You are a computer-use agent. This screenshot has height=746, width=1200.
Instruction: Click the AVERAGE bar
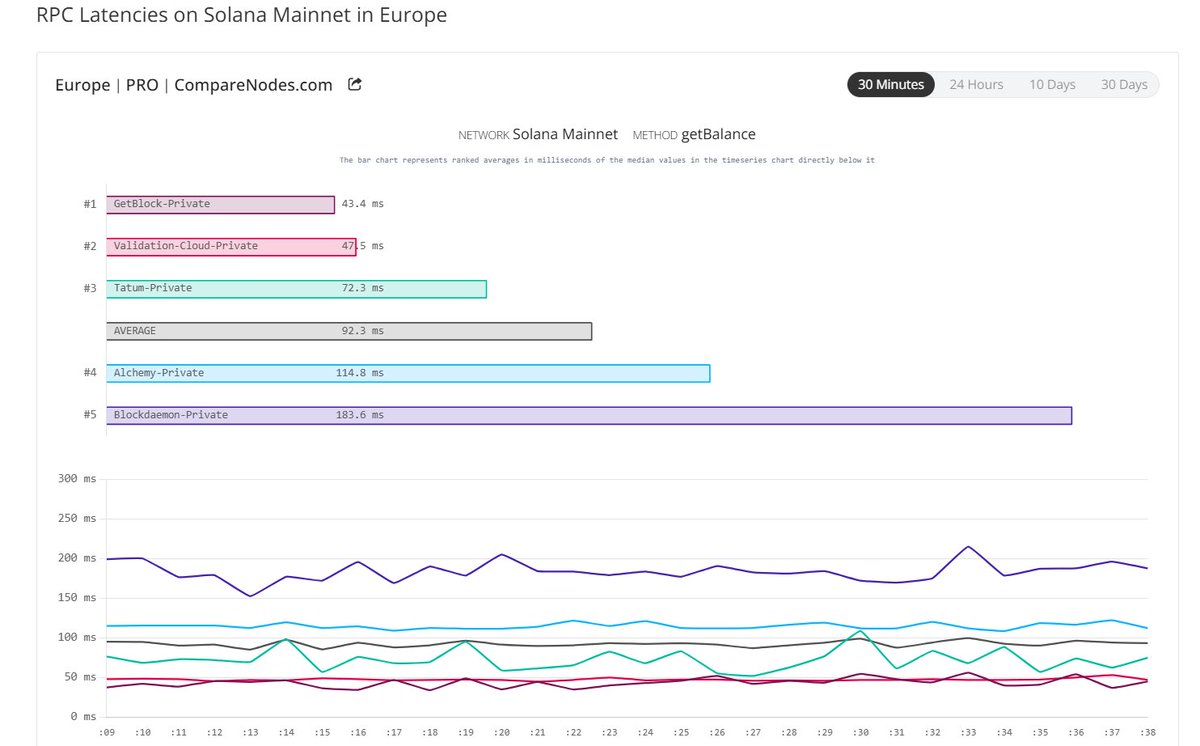349,330
